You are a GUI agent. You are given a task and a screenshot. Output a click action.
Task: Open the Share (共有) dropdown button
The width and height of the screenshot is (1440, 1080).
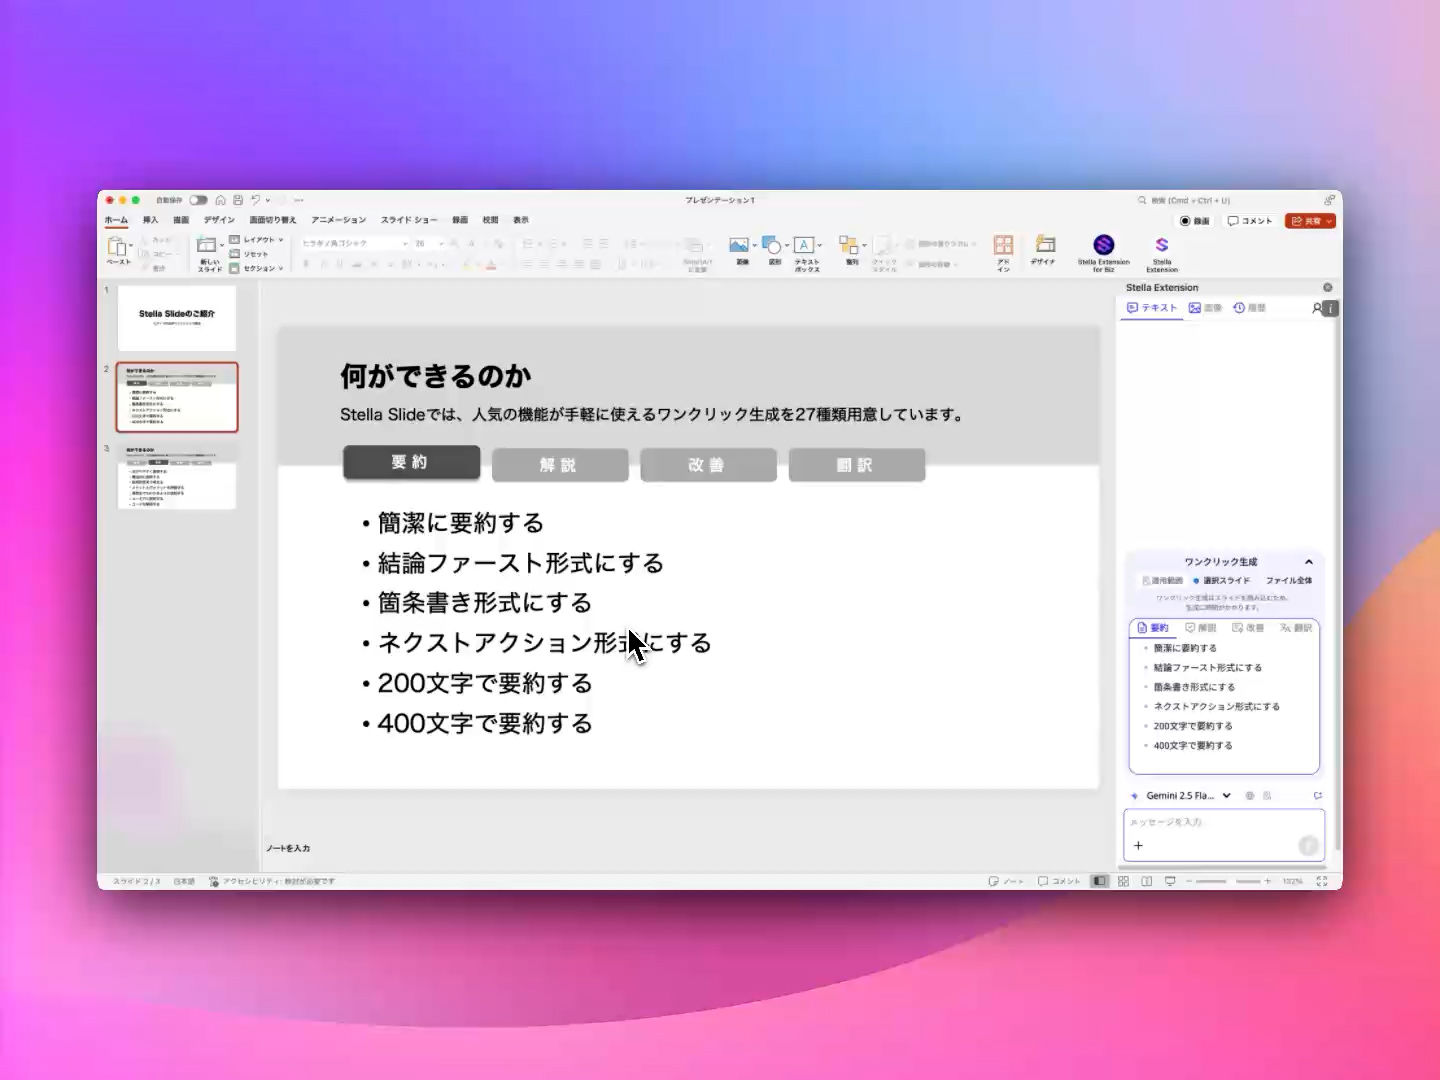(1311, 221)
